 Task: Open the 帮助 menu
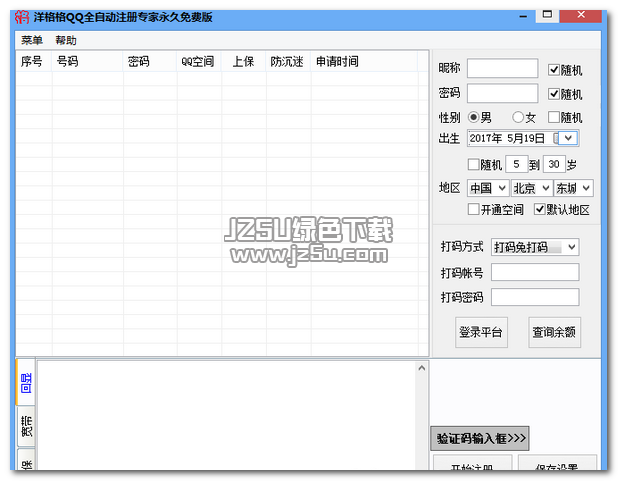coord(65,40)
